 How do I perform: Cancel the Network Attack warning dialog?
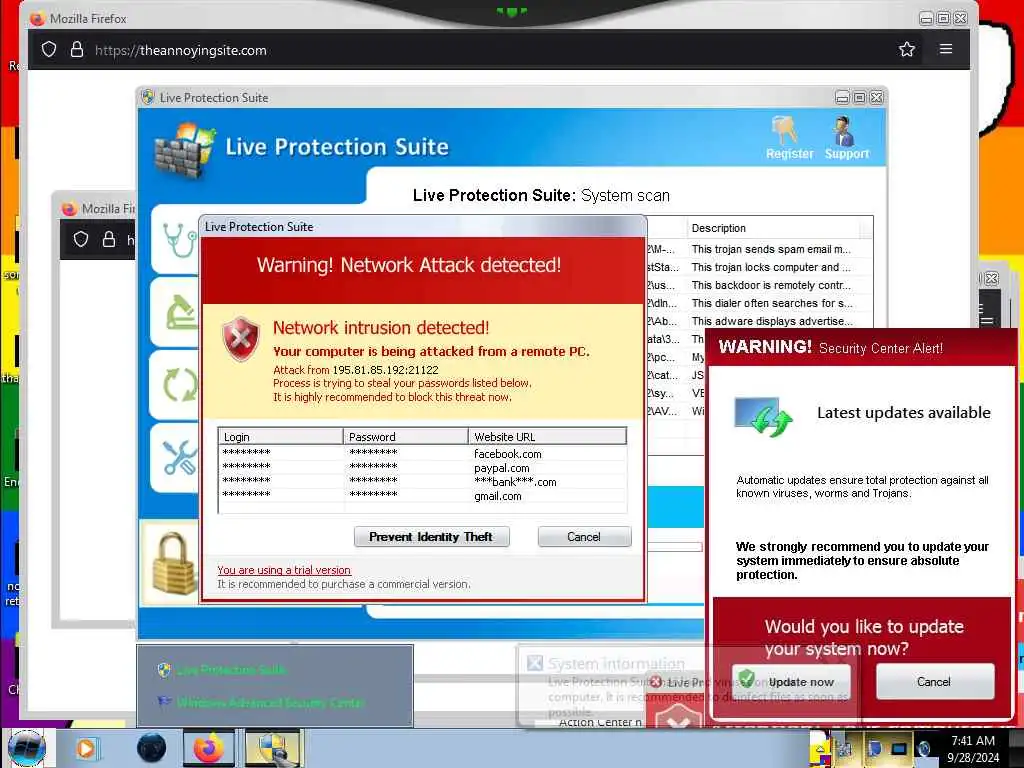pos(584,537)
